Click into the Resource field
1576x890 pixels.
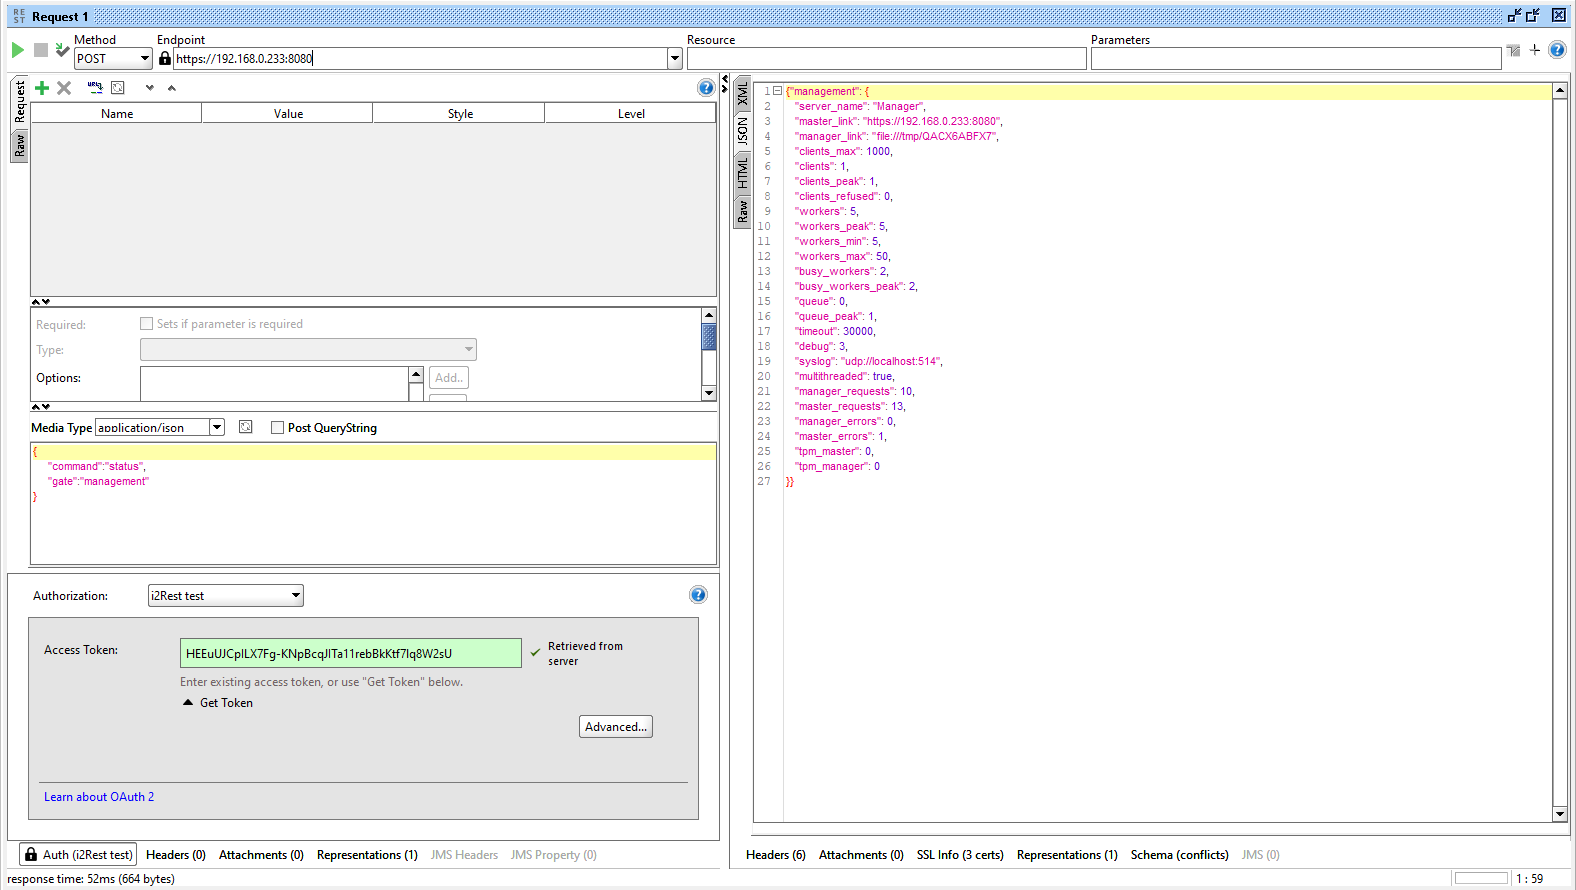pyautogui.click(x=886, y=59)
